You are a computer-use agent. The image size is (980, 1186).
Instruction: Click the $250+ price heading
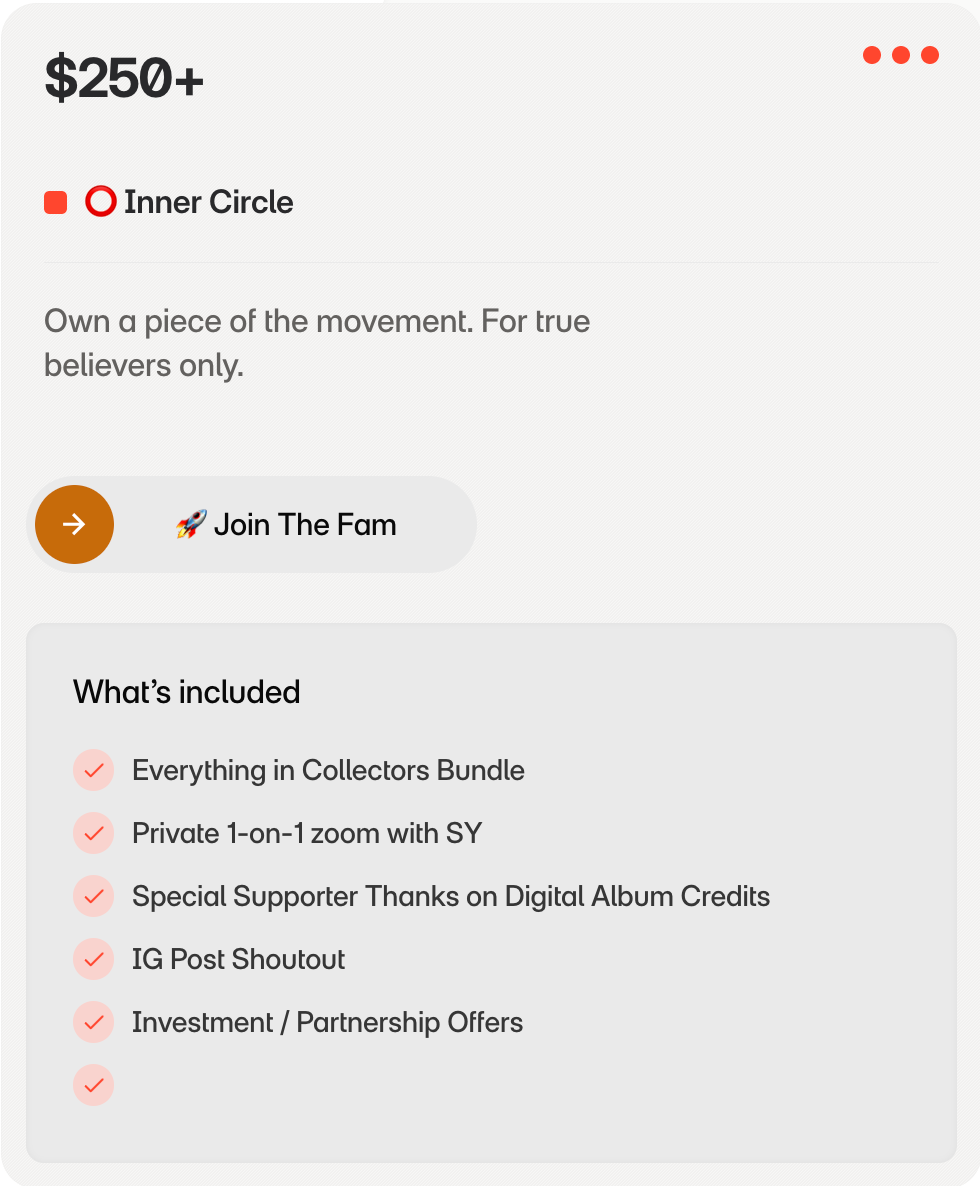tap(124, 80)
